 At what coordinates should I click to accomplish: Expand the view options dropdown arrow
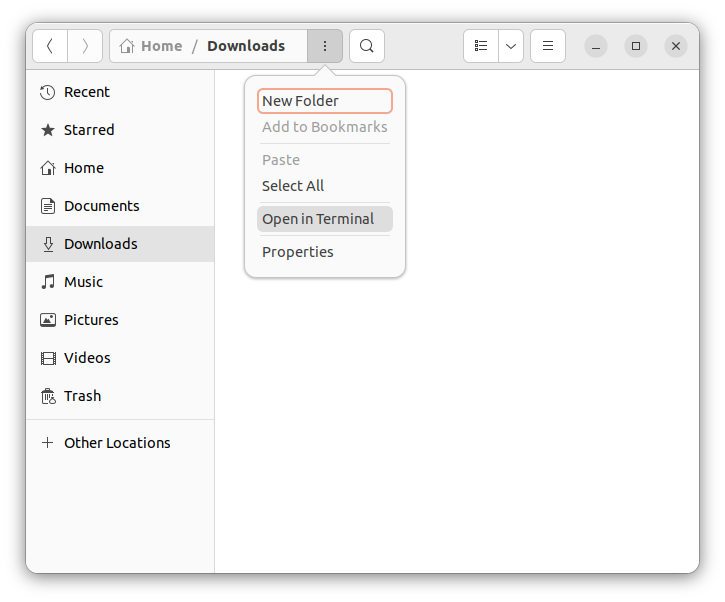[511, 46]
